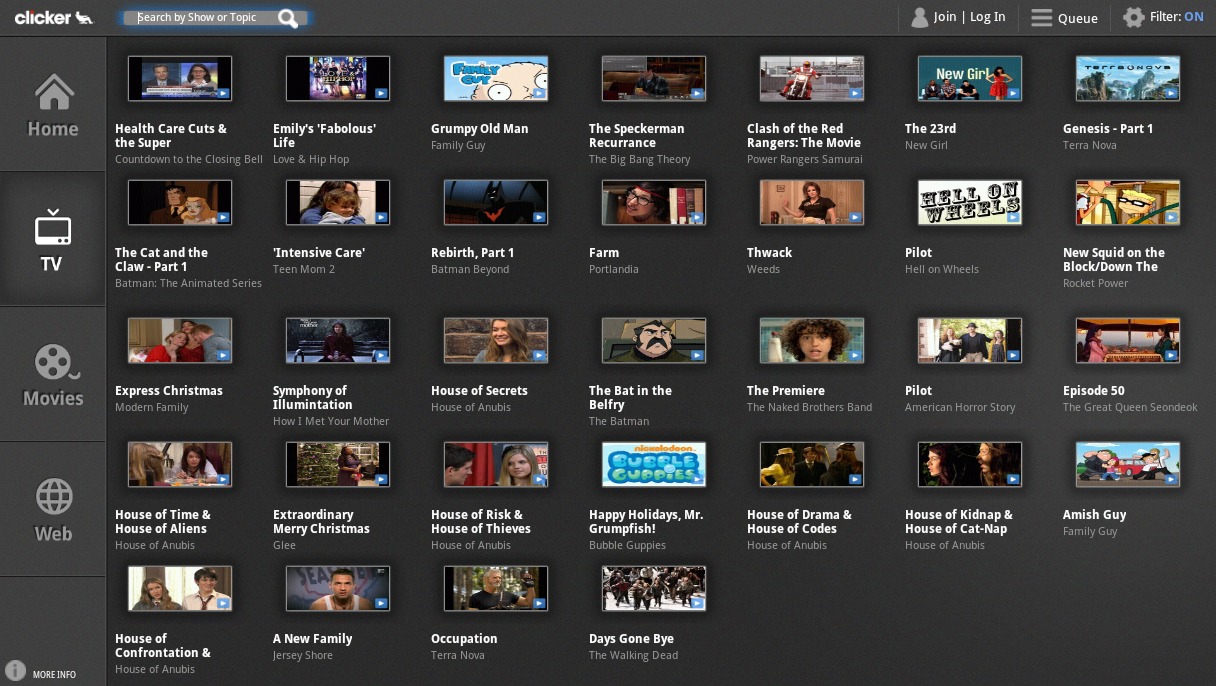Open New Squid on the Block thumbnail
This screenshot has height=686, width=1216.
pos(1128,203)
